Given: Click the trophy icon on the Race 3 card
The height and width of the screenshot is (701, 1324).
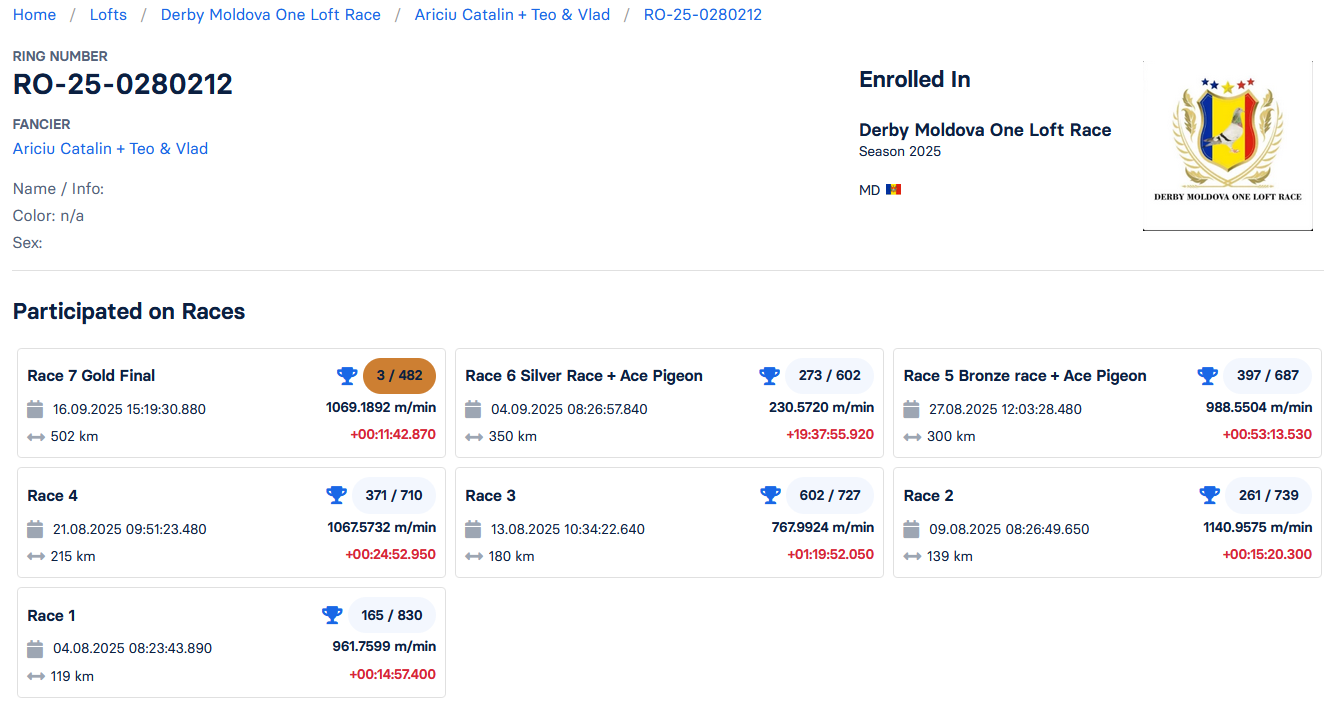Looking at the screenshot, I should (x=770, y=495).
